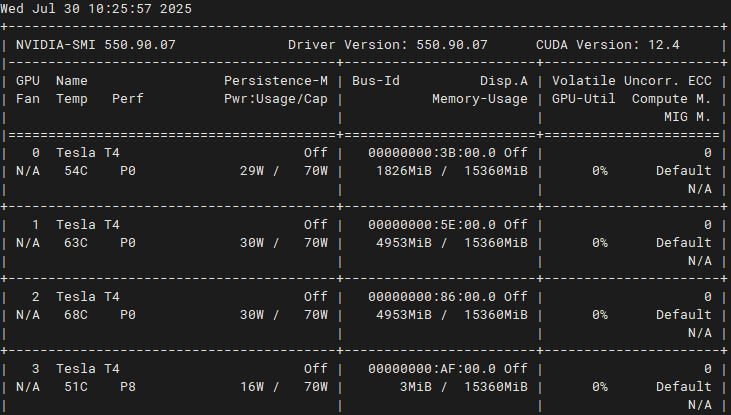The height and width of the screenshot is (415, 731).
Task: Click the Driver Version 550.90.07 text
Action: 387,45
